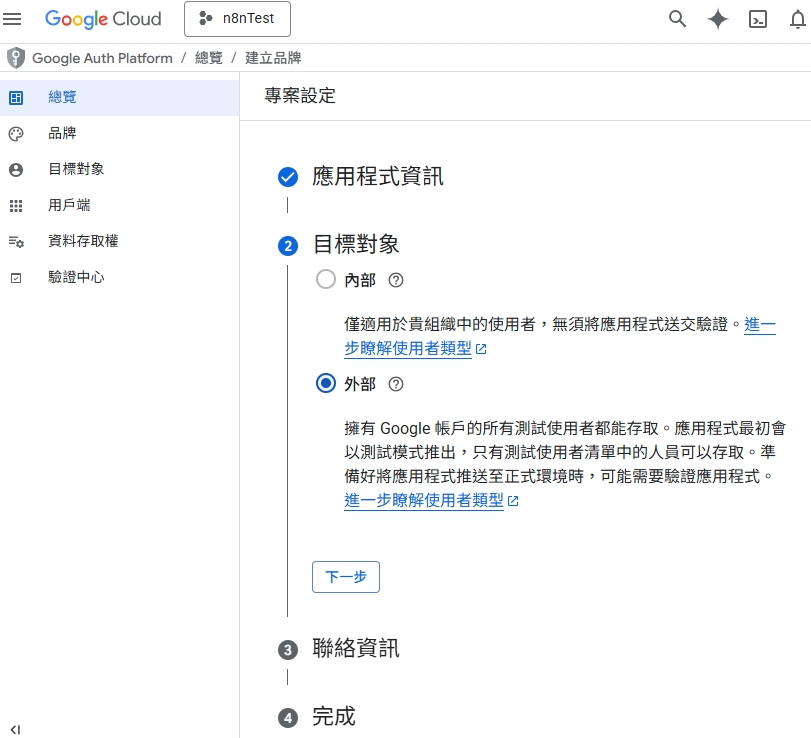Viewport: 811px width, 738px height.
Task: Open the hamburger navigation menu
Action: (x=12, y=19)
